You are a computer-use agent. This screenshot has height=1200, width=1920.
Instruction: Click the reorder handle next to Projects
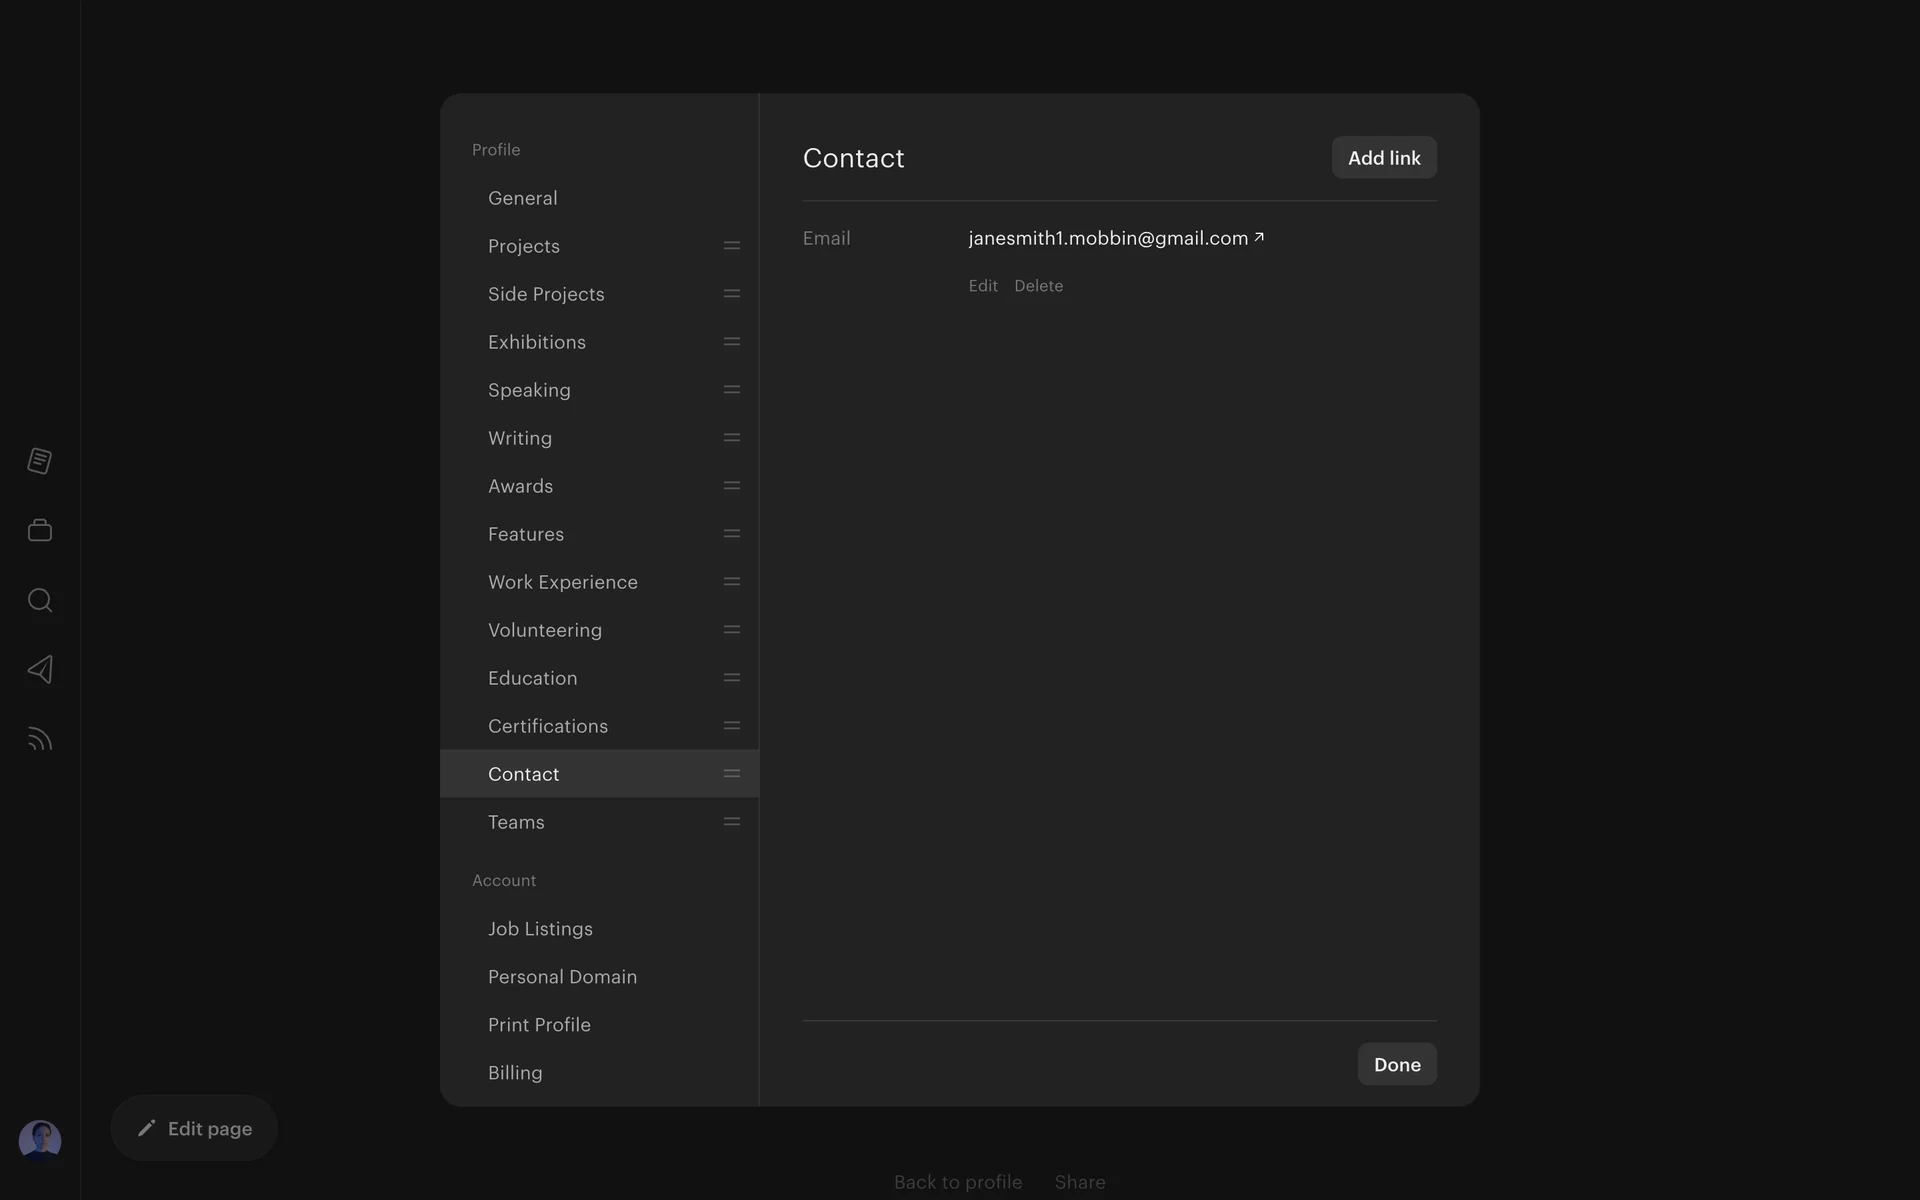pyautogui.click(x=732, y=246)
